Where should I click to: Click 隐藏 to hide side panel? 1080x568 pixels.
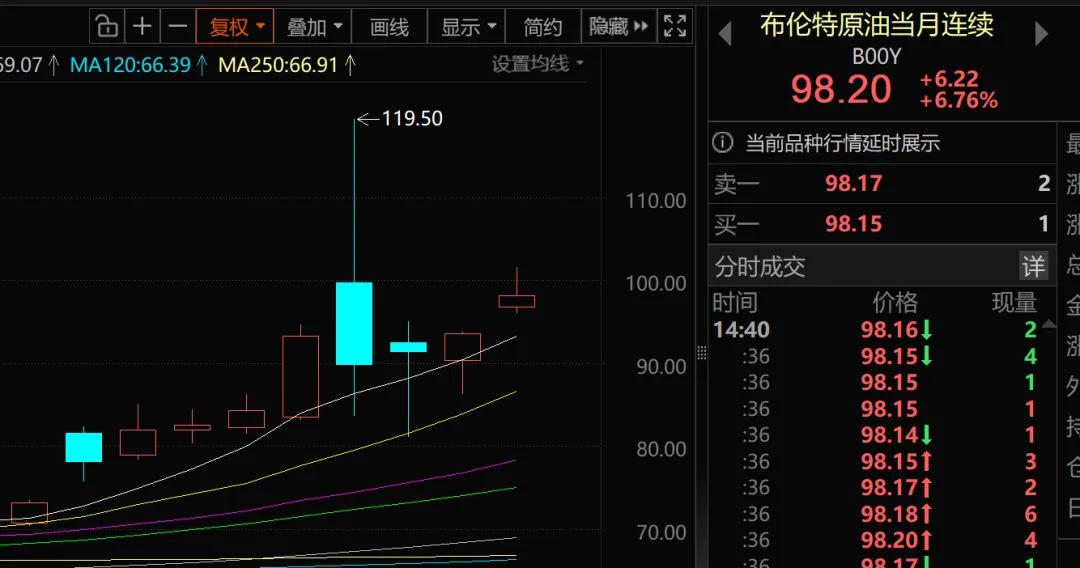click(x=618, y=27)
